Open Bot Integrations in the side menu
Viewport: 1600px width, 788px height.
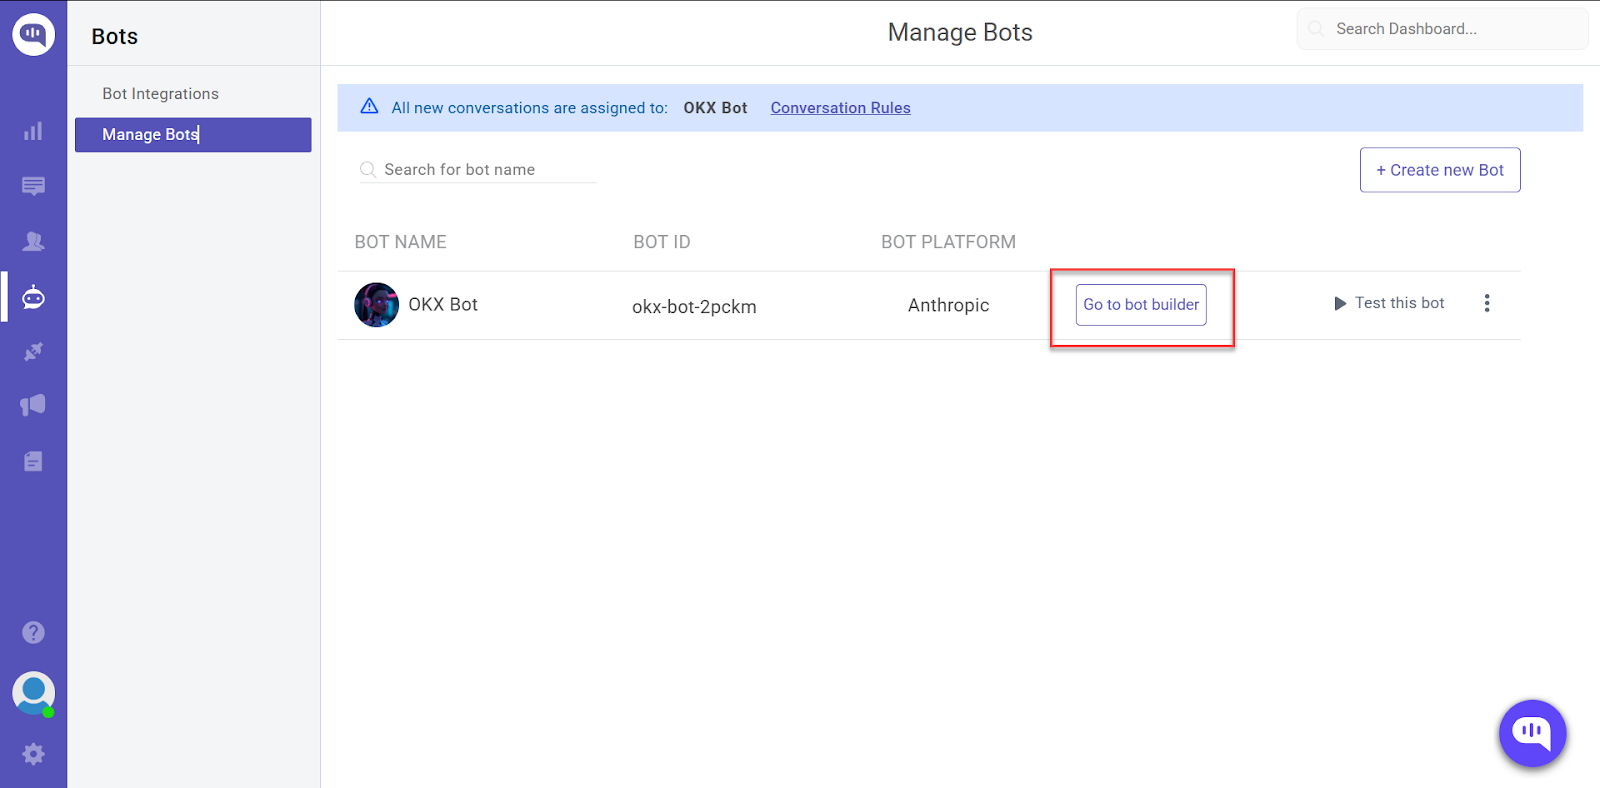pos(160,94)
